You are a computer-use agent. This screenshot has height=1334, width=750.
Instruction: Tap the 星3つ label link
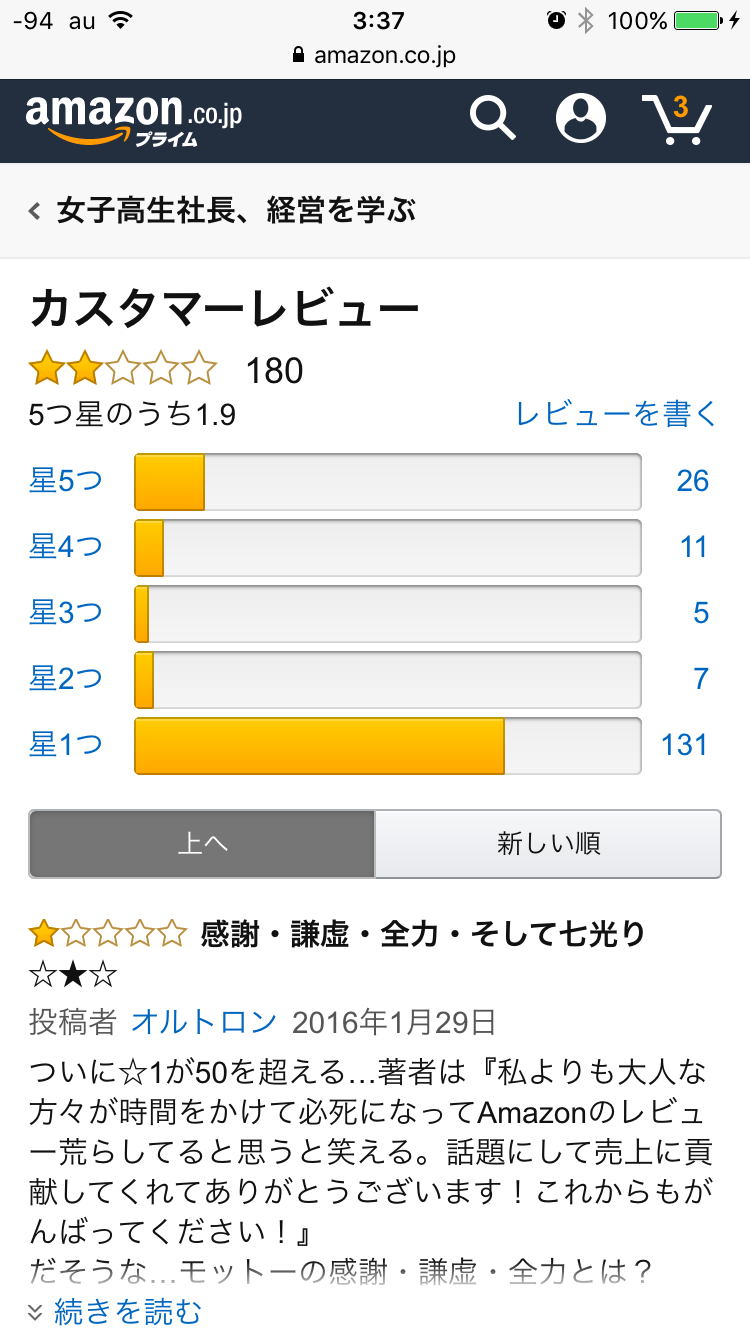coord(66,613)
